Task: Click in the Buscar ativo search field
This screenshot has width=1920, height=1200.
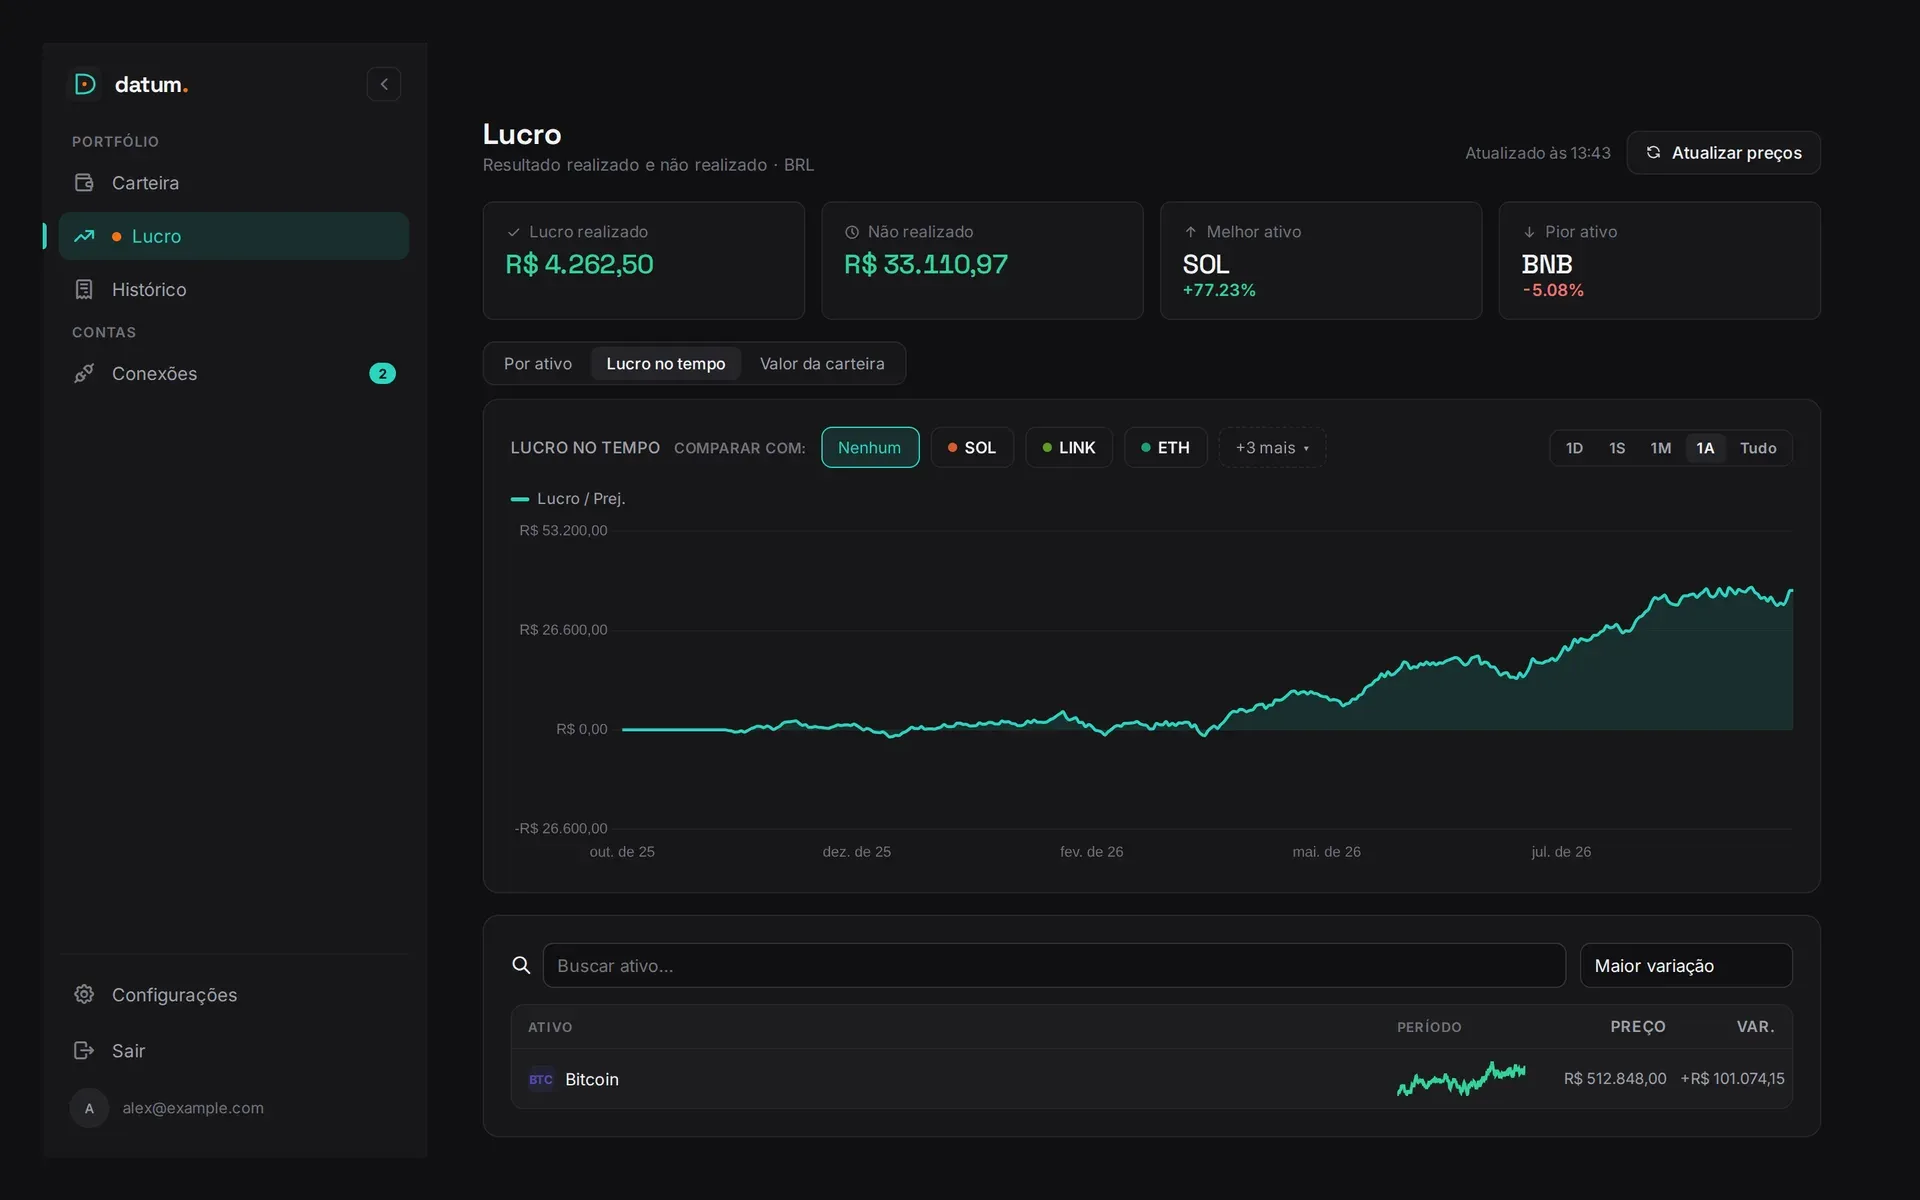Action: (x=1054, y=965)
